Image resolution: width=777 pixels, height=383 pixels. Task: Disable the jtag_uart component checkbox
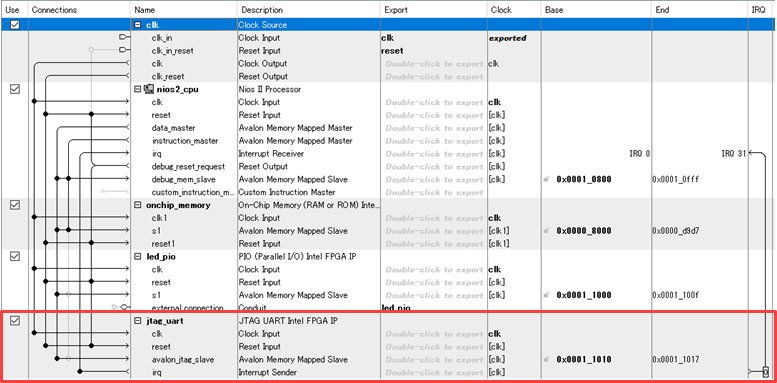[15, 321]
